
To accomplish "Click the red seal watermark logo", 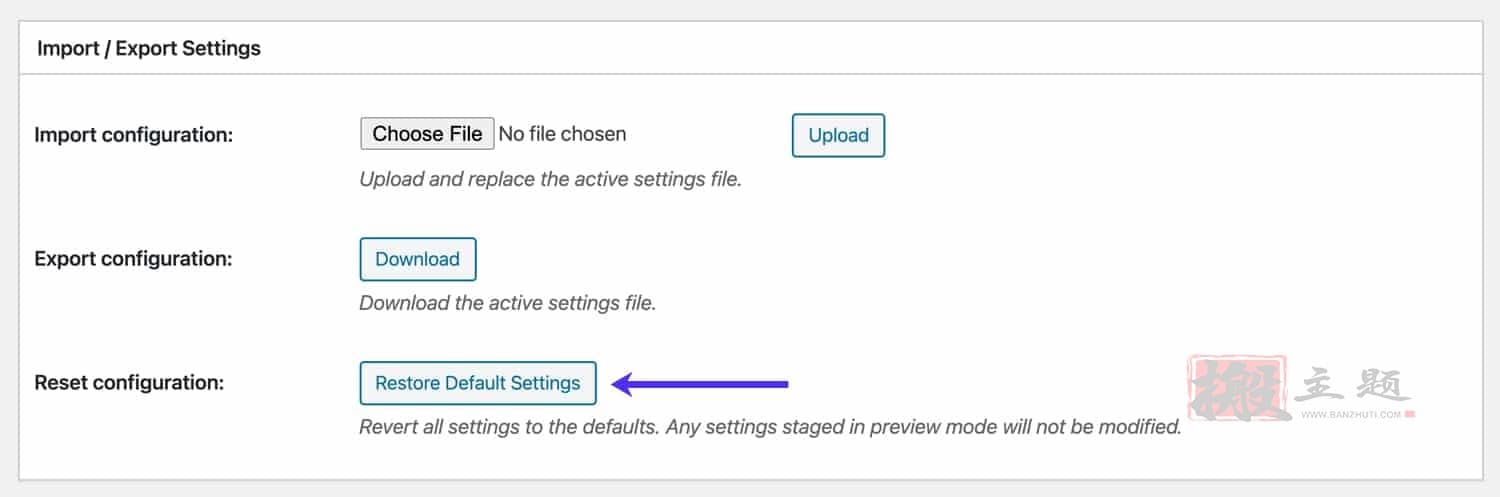I will pyautogui.click(x=1237, y=386).
